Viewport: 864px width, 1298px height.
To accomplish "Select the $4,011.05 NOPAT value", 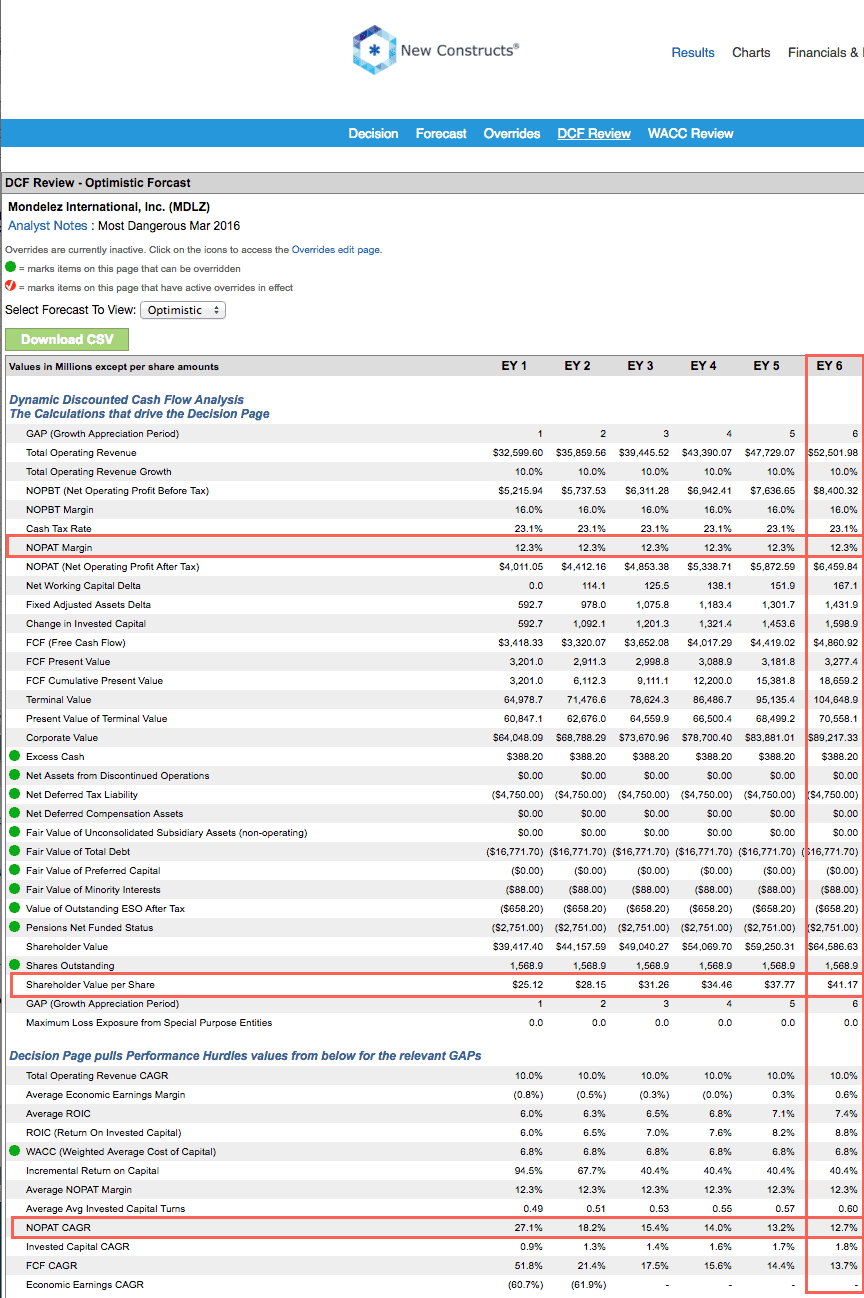I will point(520,567).
